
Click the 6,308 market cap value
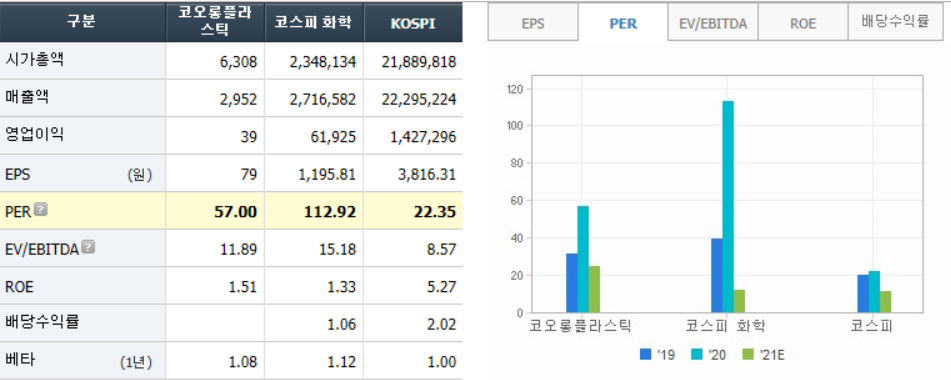[238, 61]
